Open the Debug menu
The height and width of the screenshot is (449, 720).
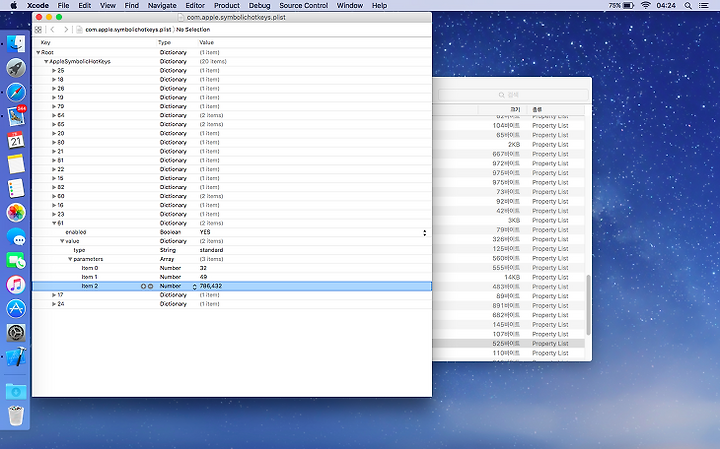(259, 6)
